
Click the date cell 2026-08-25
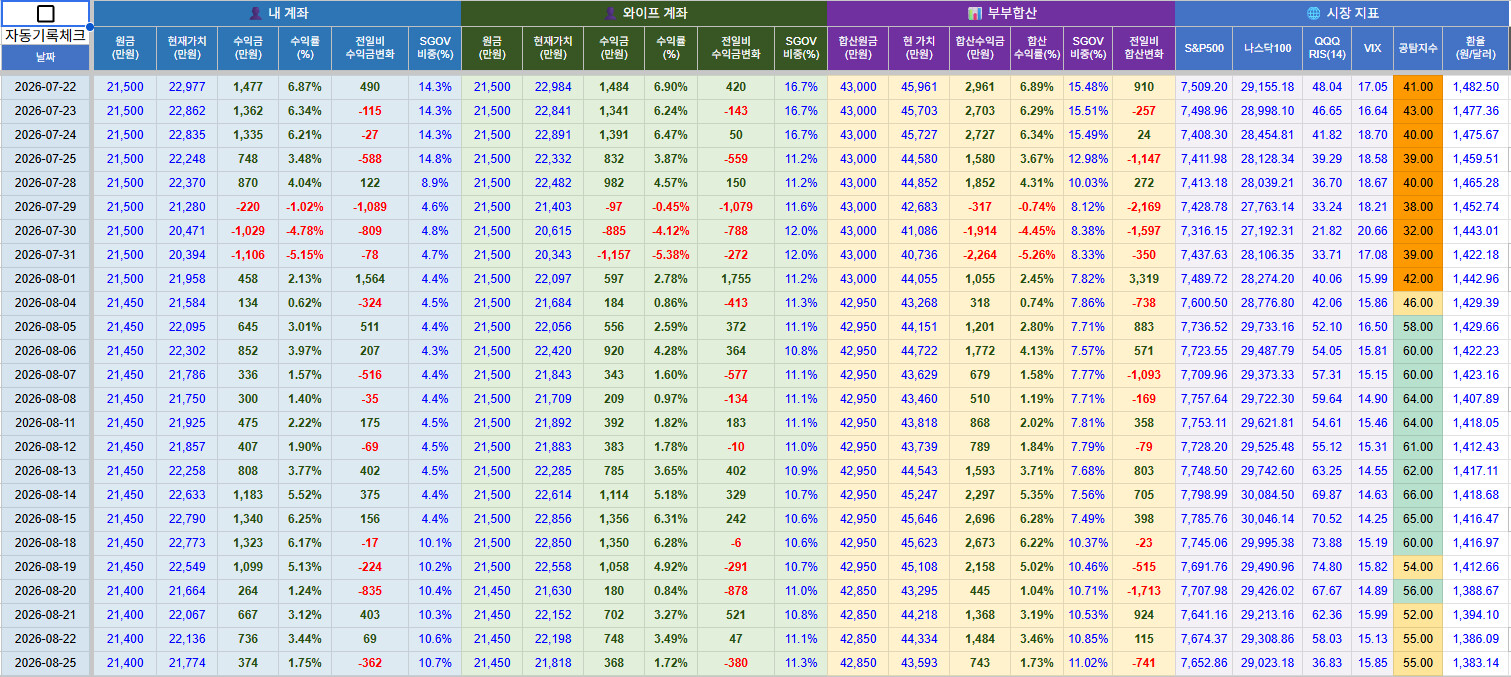tap(45, 663)
